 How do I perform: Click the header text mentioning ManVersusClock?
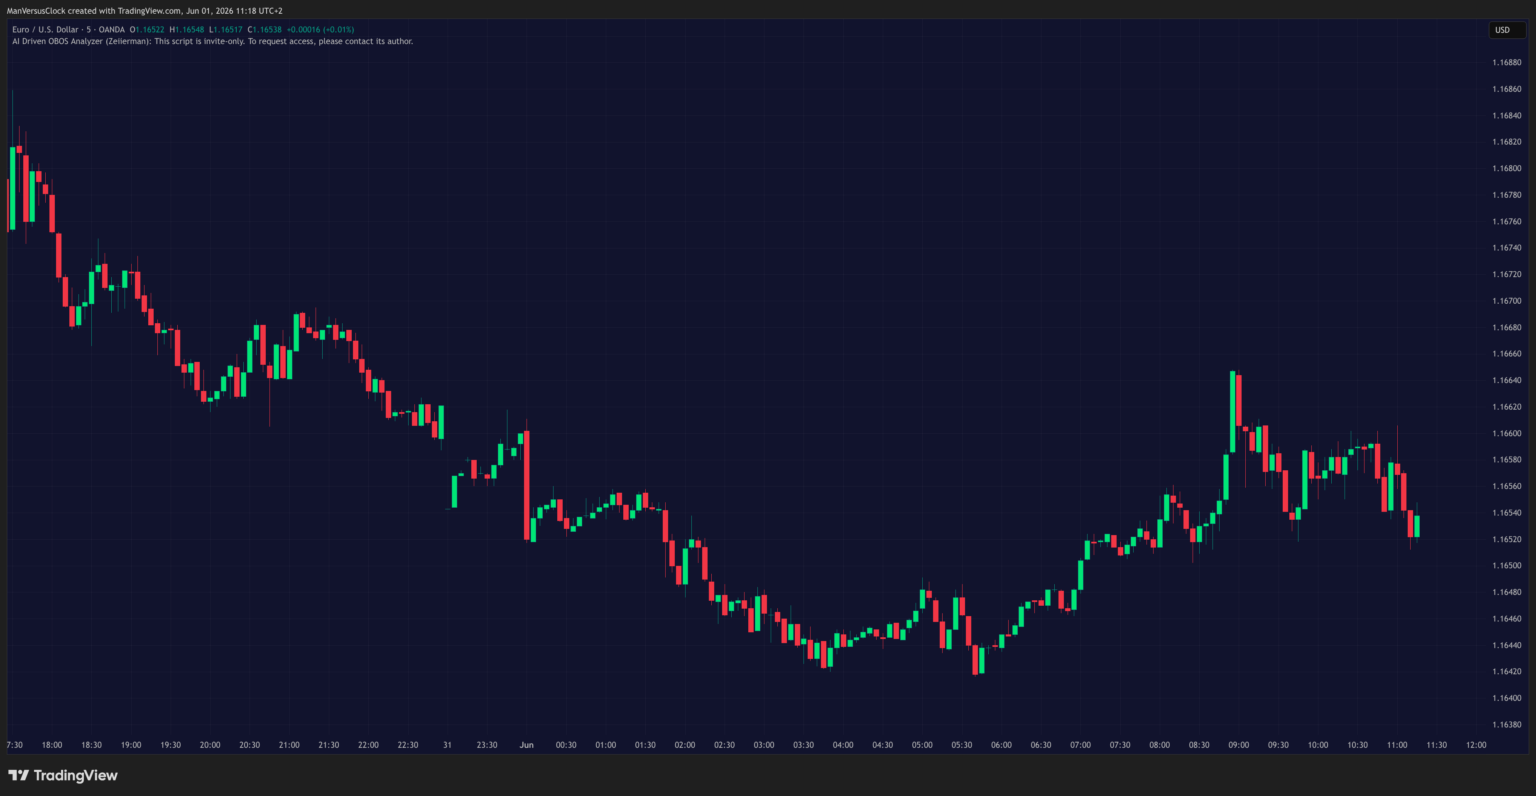(x=144, y=10)
